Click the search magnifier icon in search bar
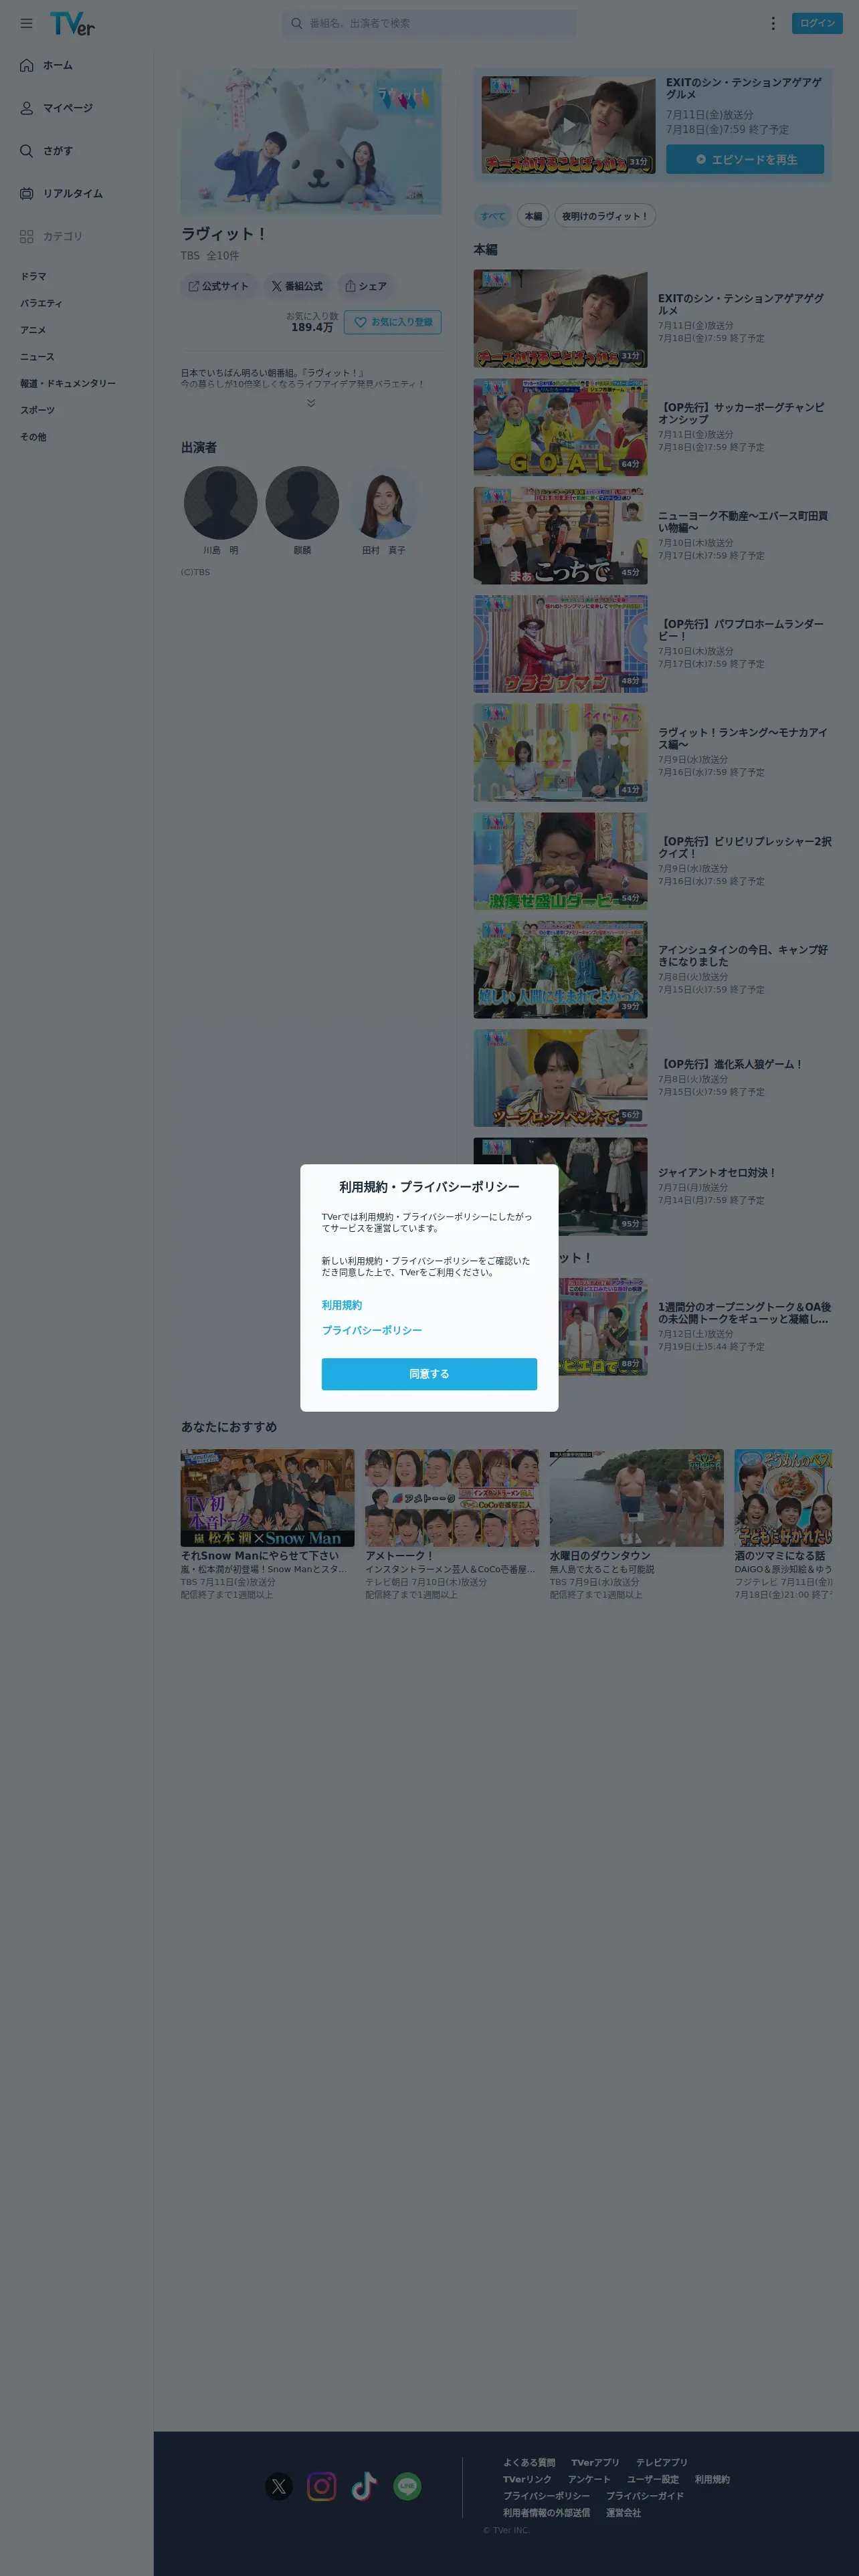This screenshot has height=2576, width=859. pos(296,23)
